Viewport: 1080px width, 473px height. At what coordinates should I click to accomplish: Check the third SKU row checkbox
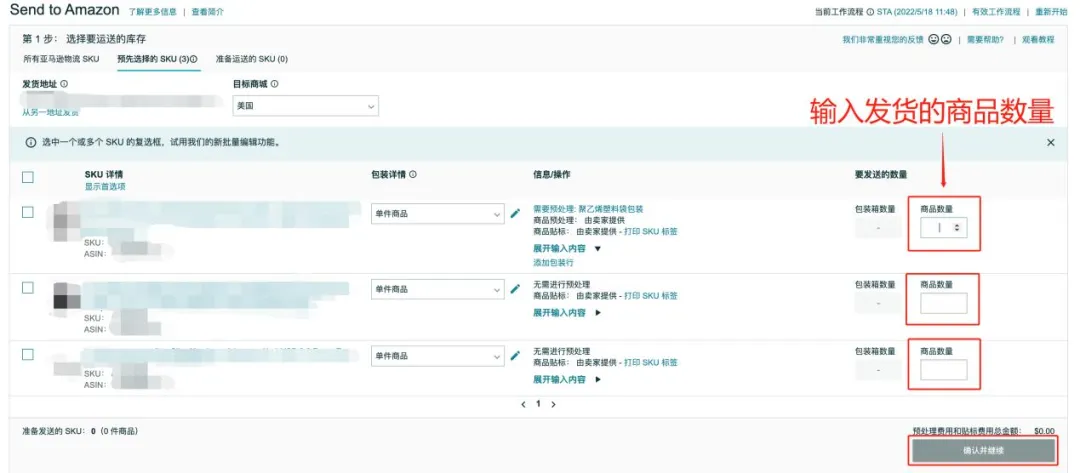tap(28, 354)
